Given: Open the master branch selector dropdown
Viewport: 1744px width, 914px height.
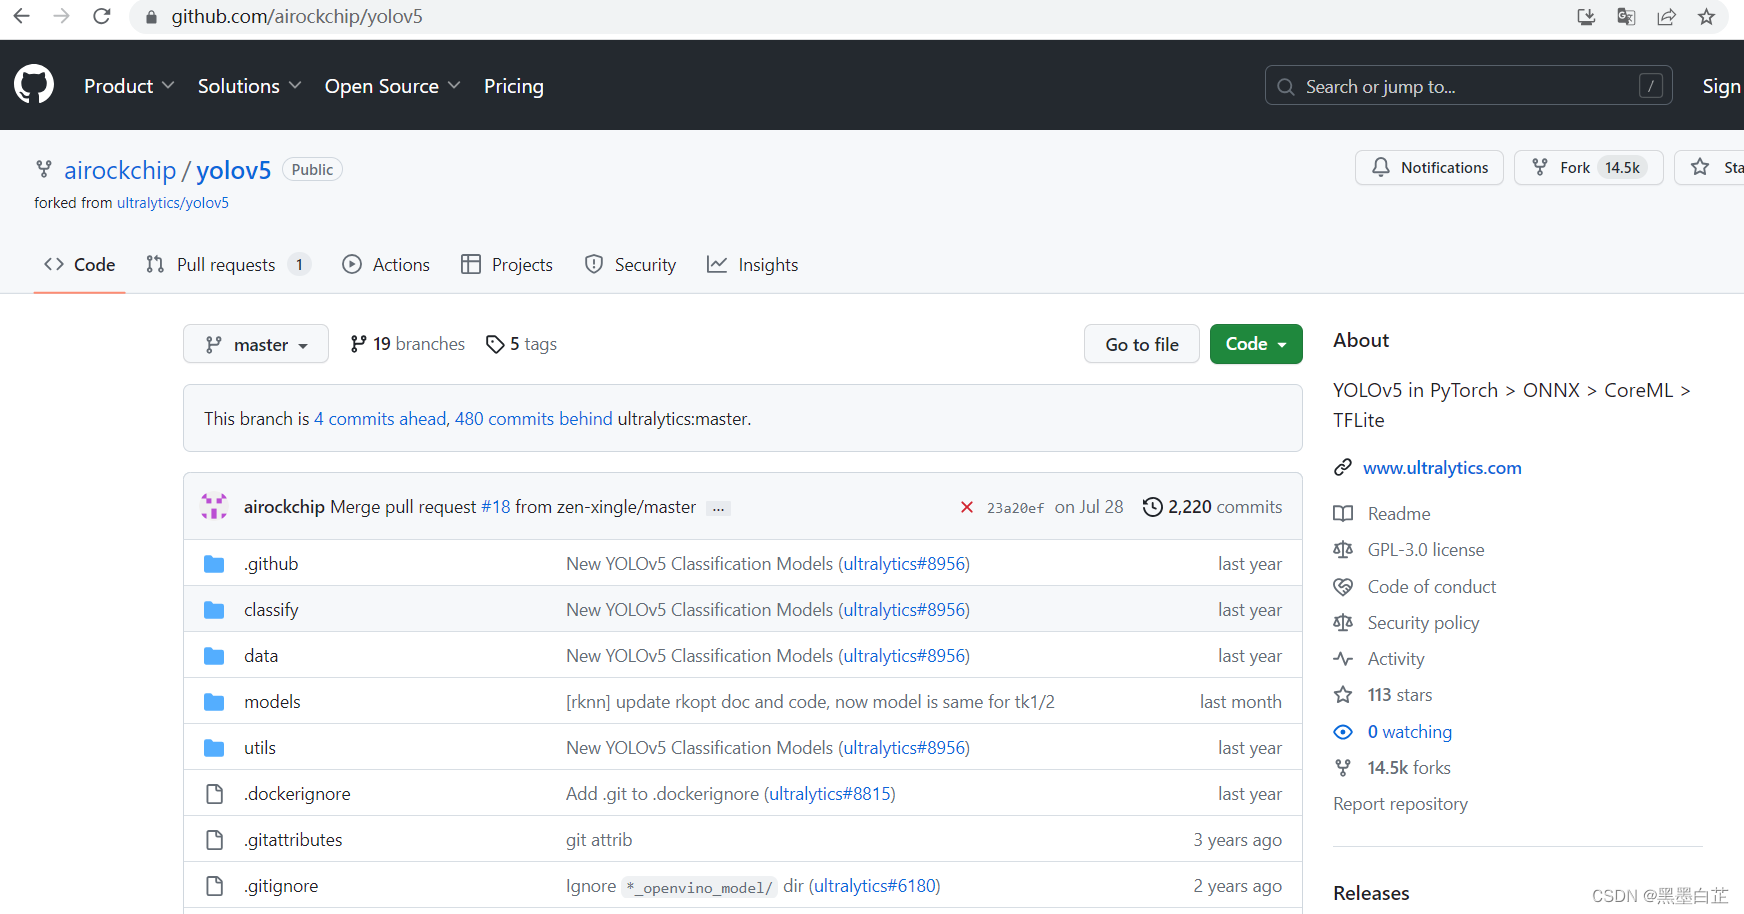Looking at the screenshot, I should tap(256, 344).
